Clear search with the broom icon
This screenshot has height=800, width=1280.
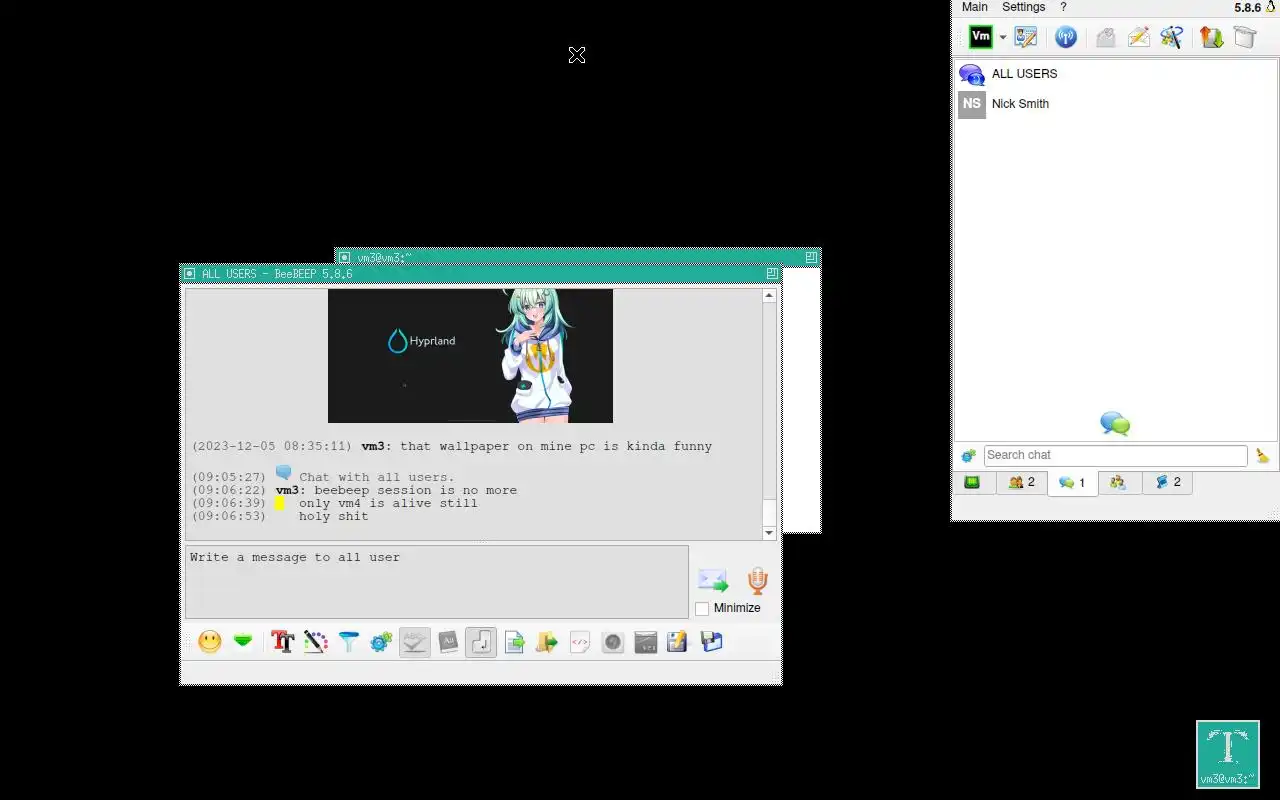pyautogui.click(x=1263, y=455)
